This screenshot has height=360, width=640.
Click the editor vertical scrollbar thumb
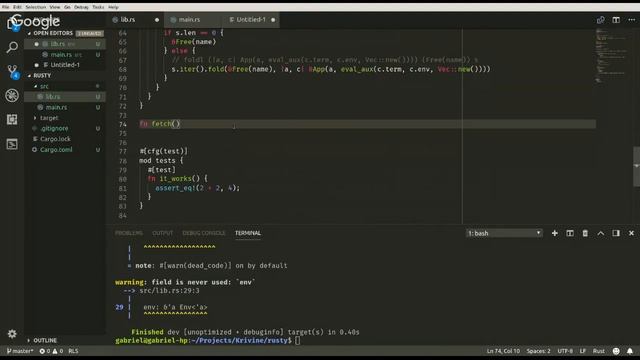point(636,166)
